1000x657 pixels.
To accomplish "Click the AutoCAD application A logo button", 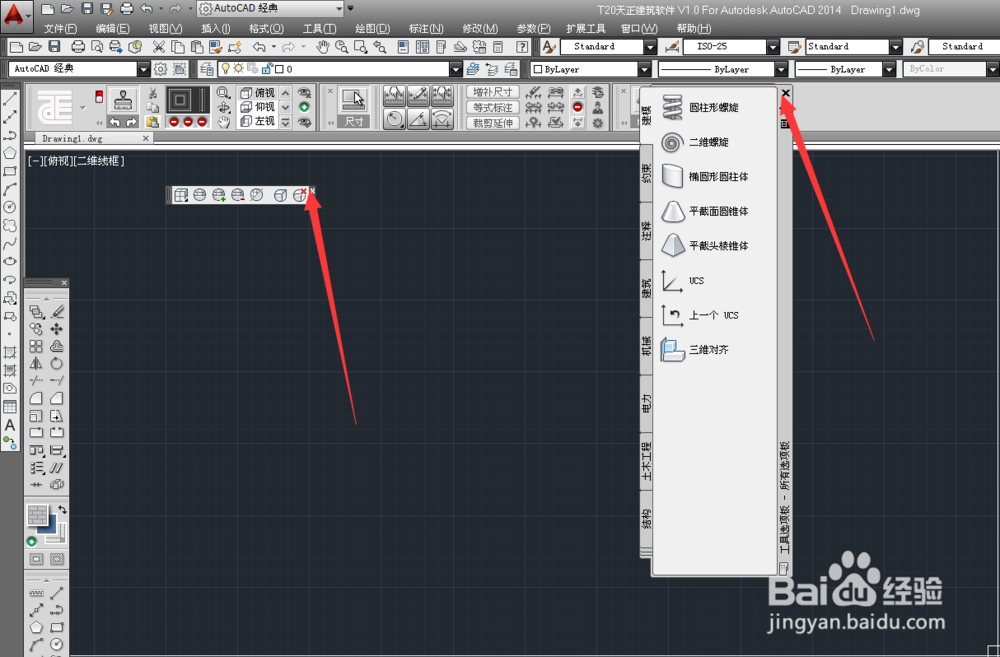I will coord(15,15).
